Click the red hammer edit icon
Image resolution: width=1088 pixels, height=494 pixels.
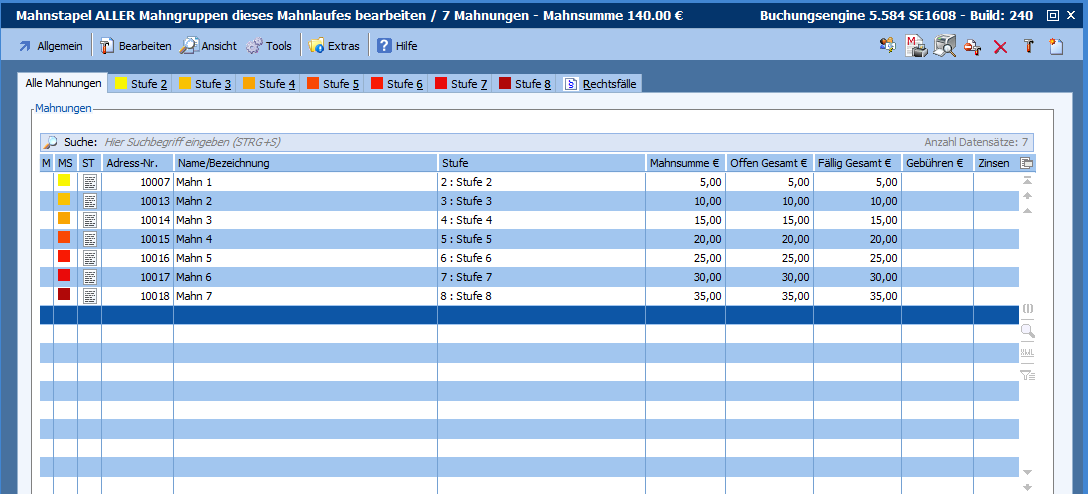coord(1027,47)
